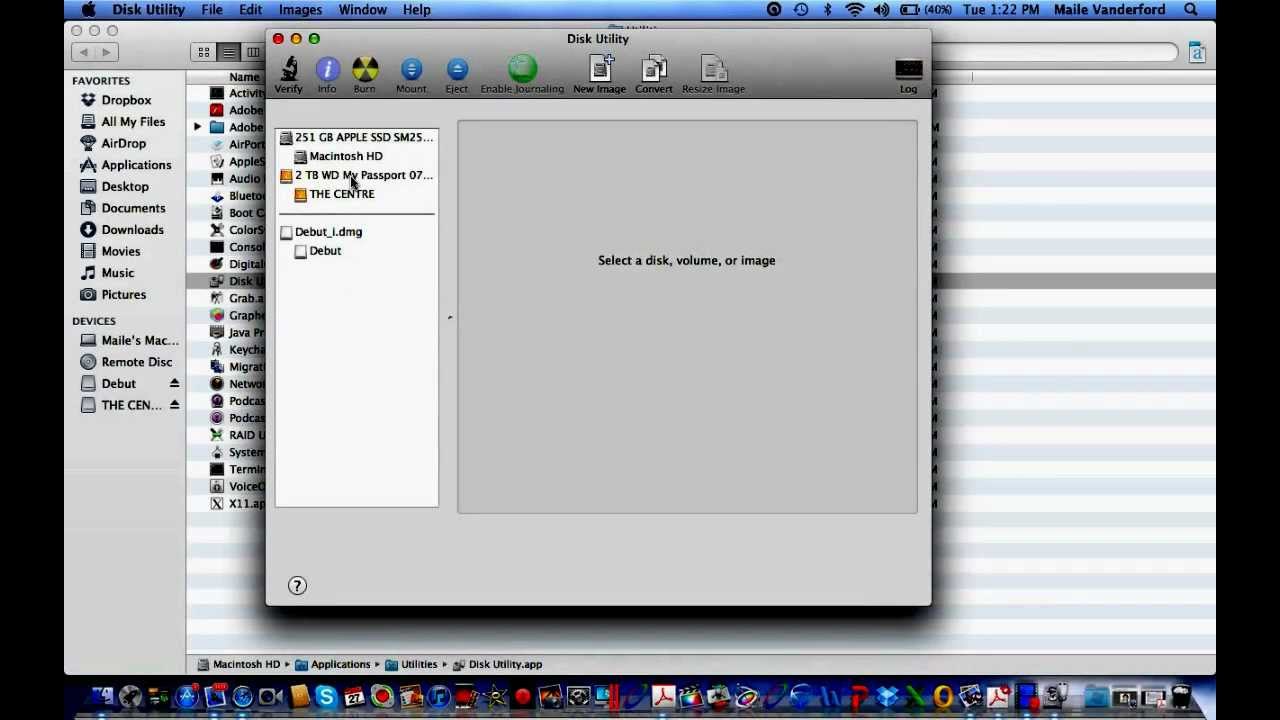This screenshot has width=1280, height=720.
Task: Click the Bluetooth menu bar icon
Action: [827, 10]
